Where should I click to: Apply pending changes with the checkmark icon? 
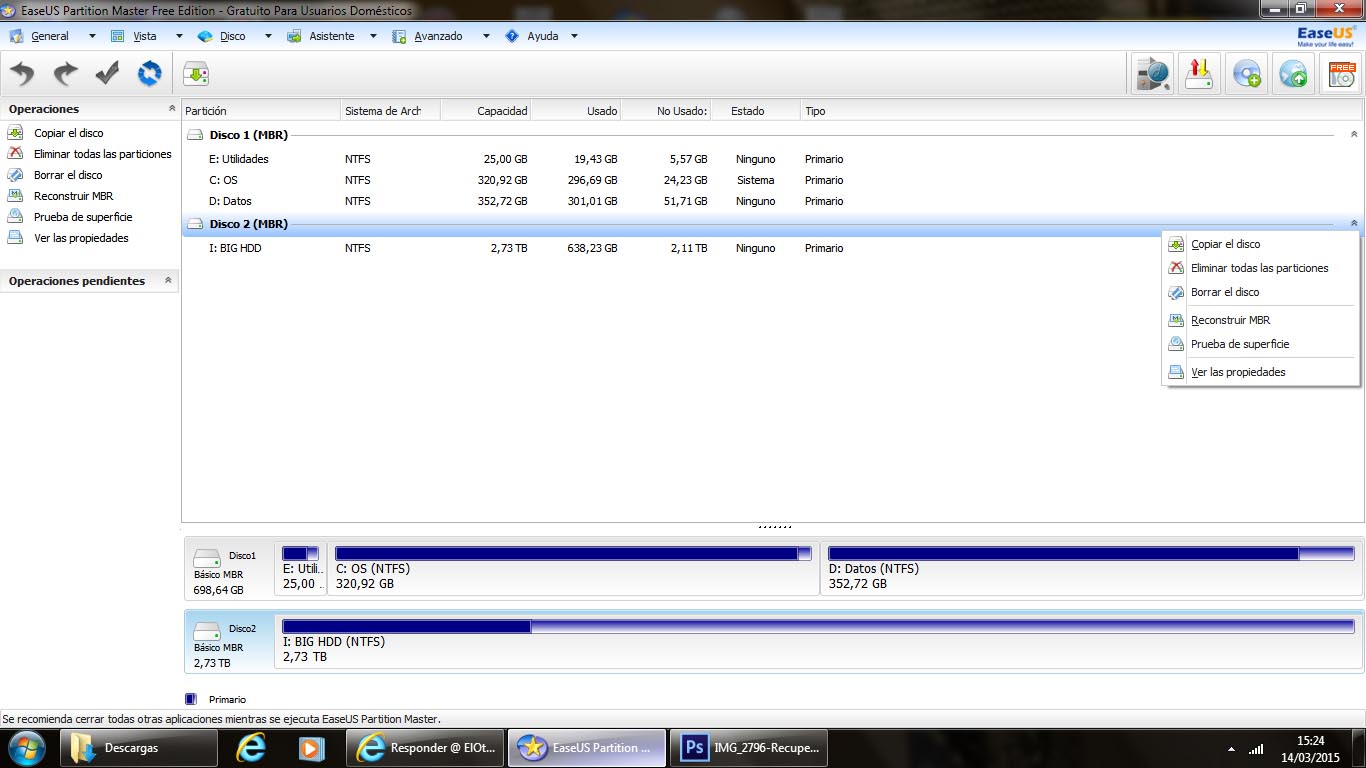coord(107,73)
